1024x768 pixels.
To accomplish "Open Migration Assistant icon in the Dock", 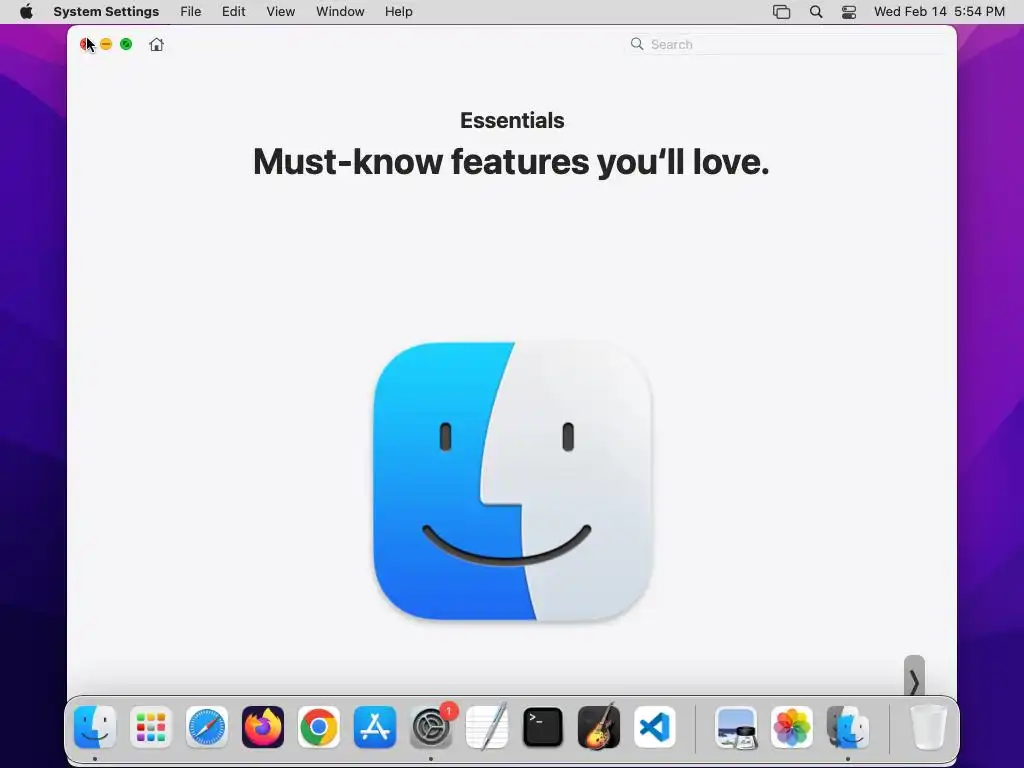I will pyautogui.click(x=848, y=727).
